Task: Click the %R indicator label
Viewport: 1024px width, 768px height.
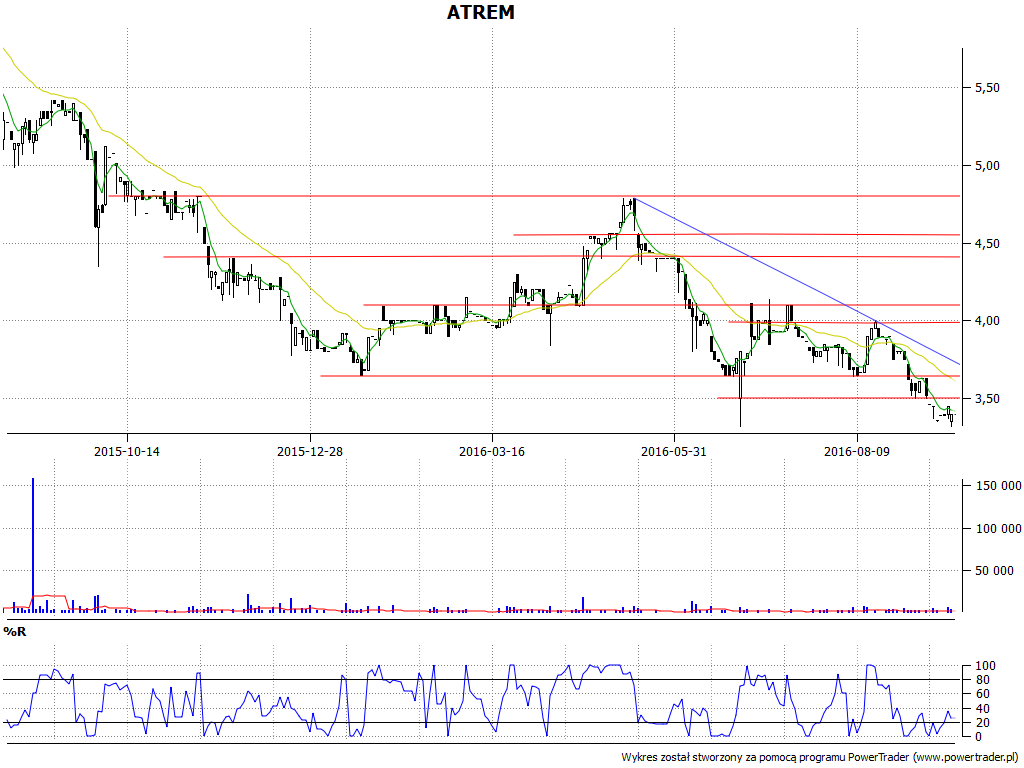Action: pos(14,632)
